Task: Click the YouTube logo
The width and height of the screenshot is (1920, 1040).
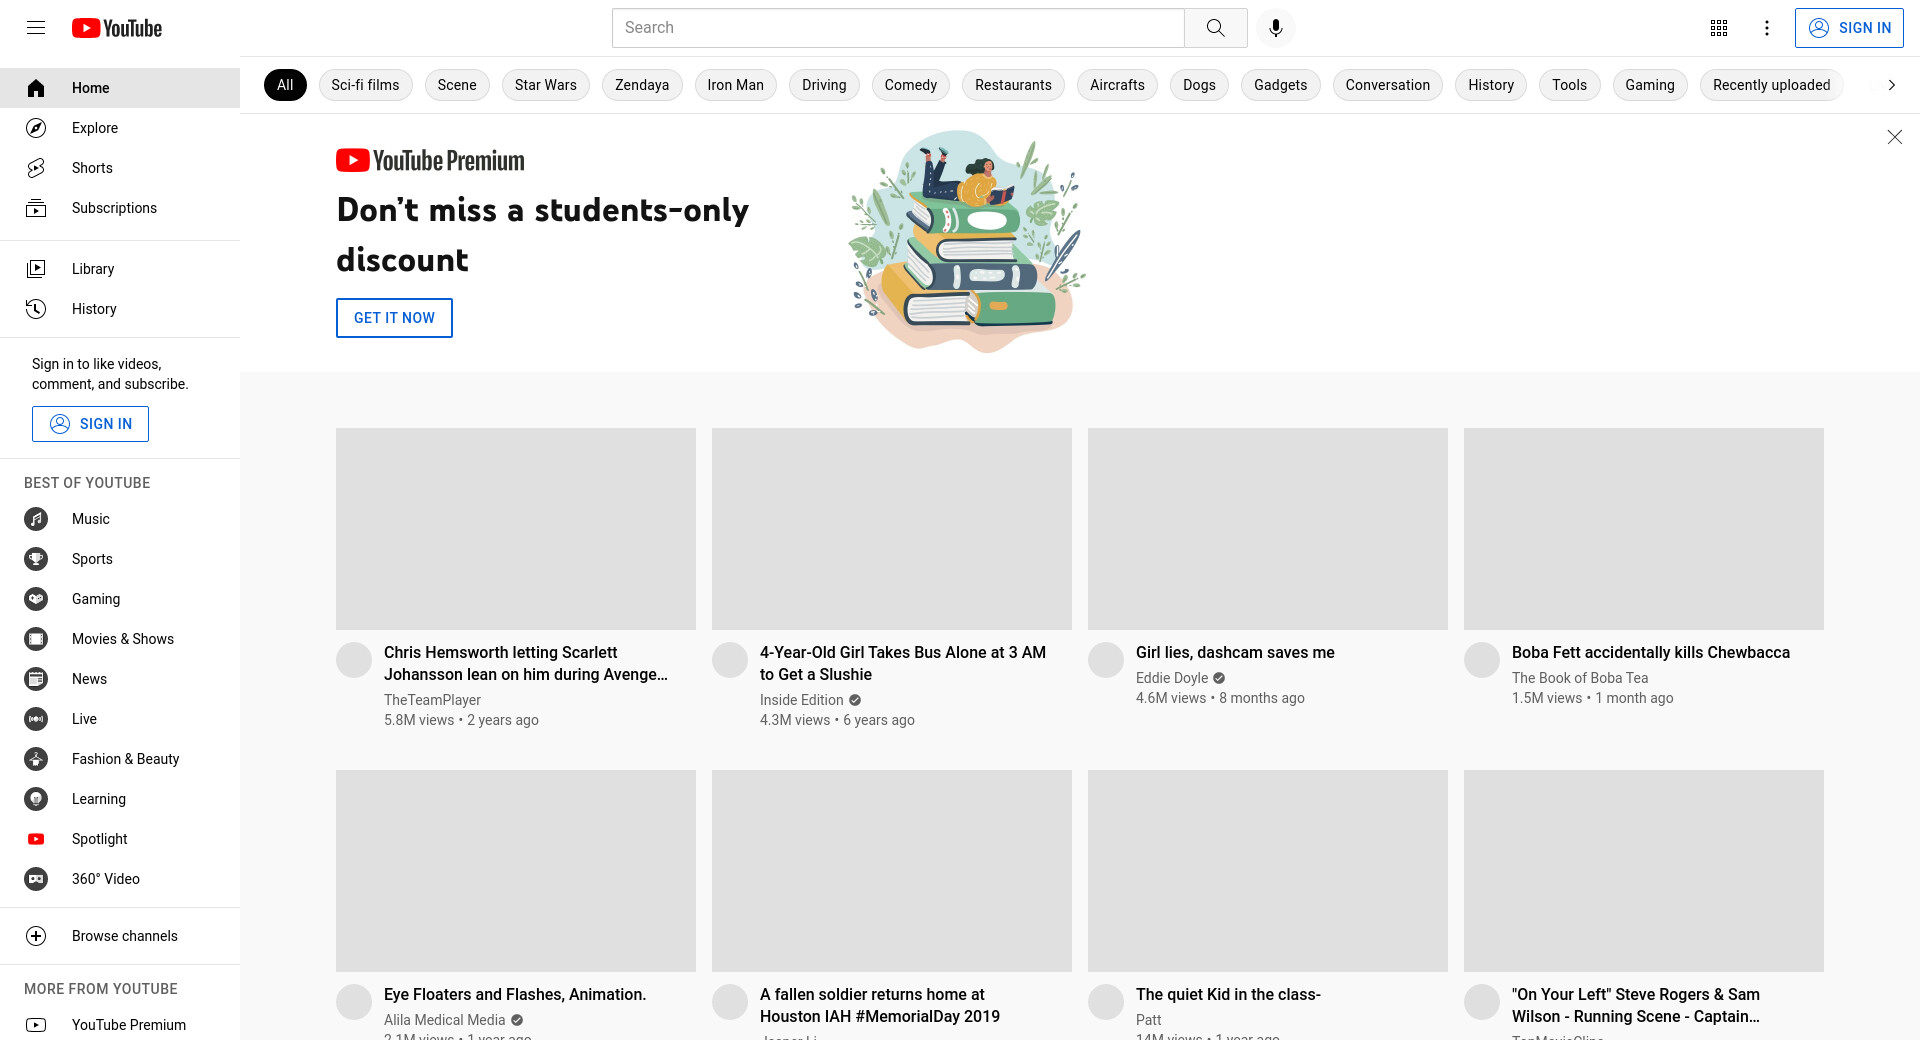Action: pos(117,28)
